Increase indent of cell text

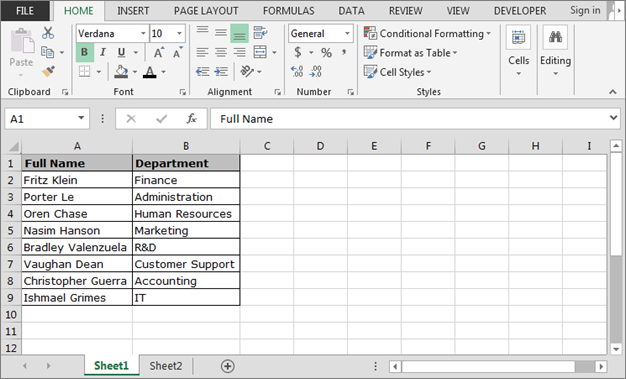click(x=221, y=72)
